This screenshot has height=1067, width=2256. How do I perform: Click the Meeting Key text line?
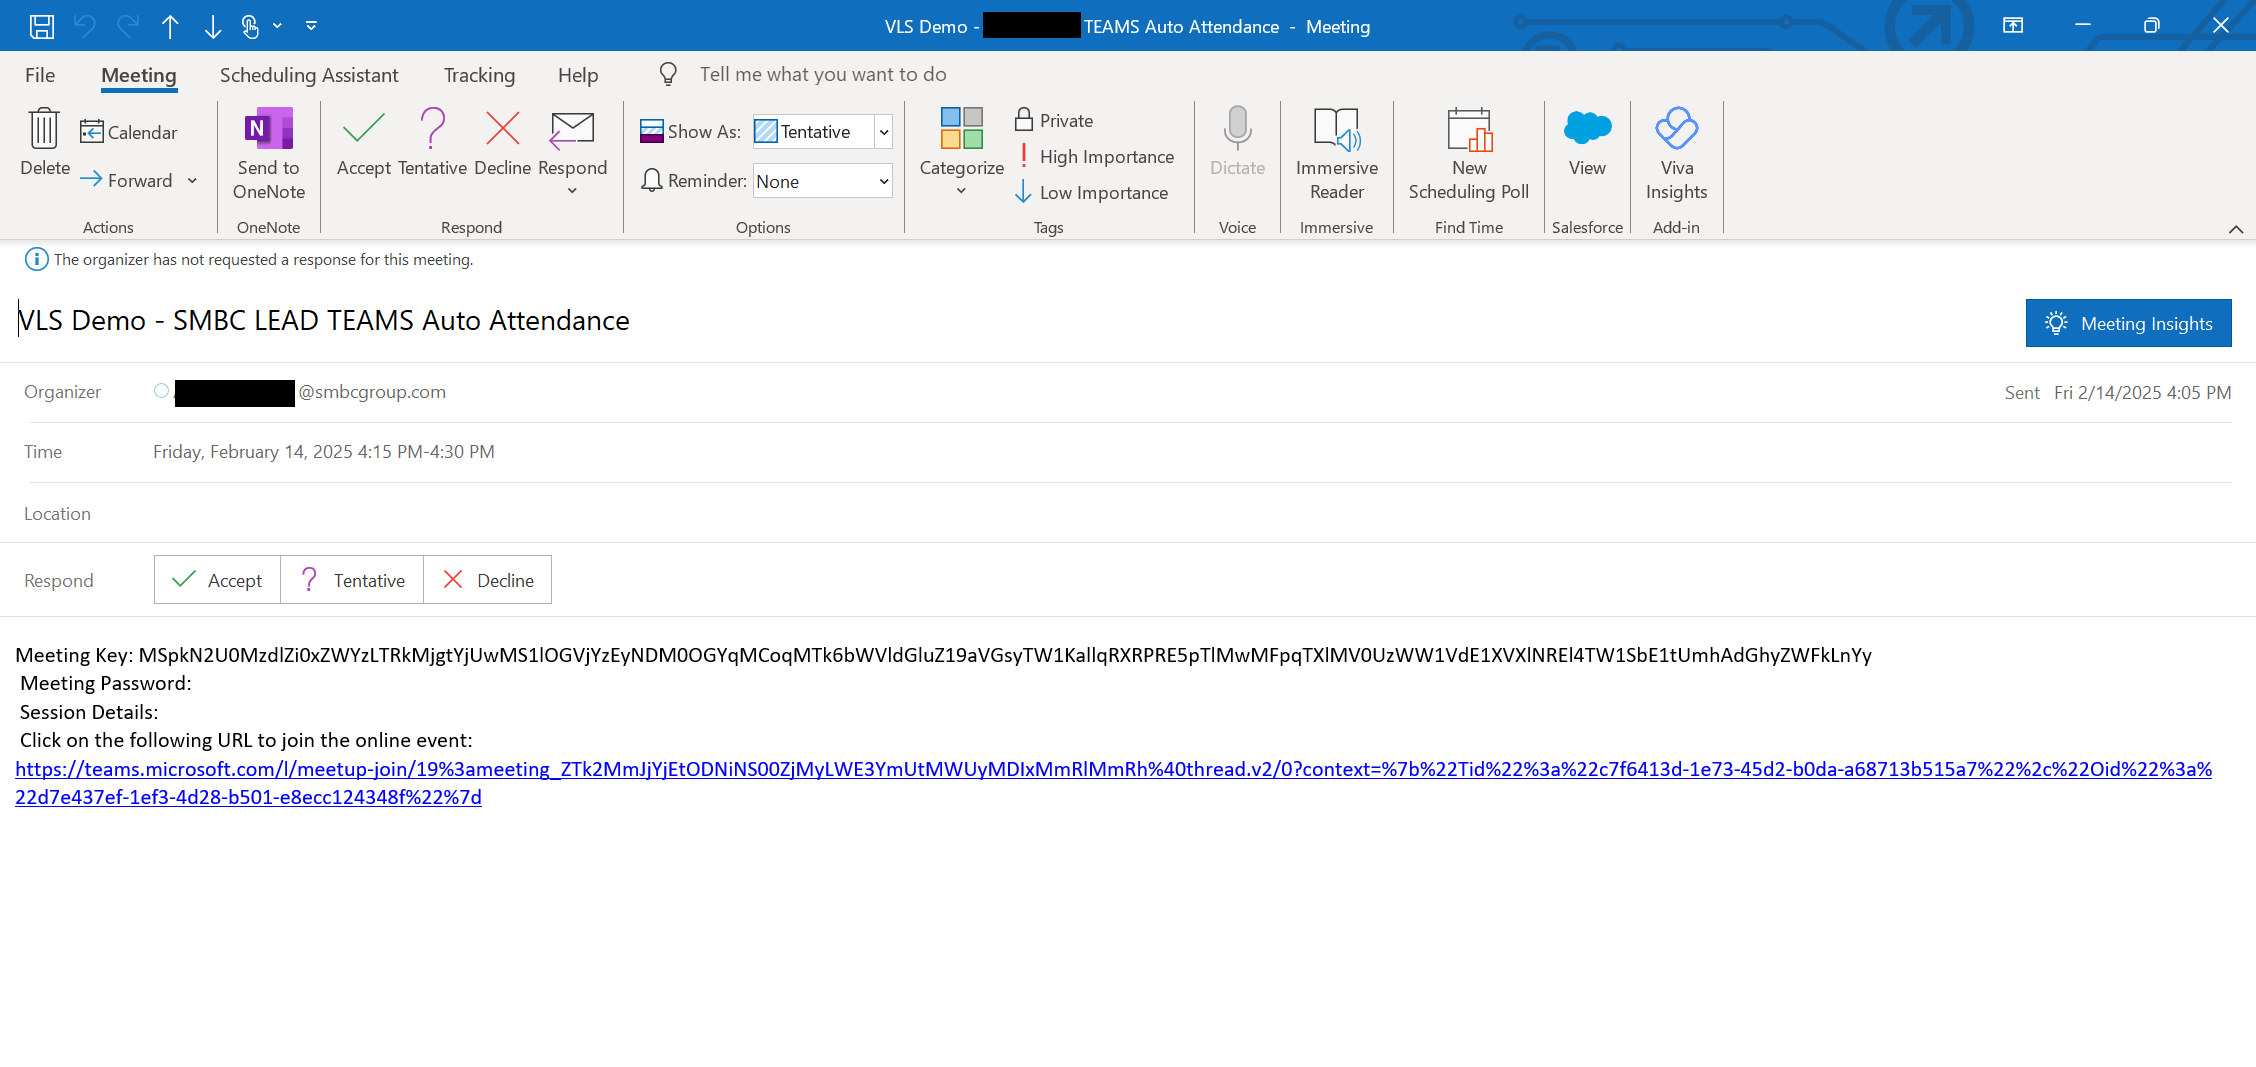[943, 655]
